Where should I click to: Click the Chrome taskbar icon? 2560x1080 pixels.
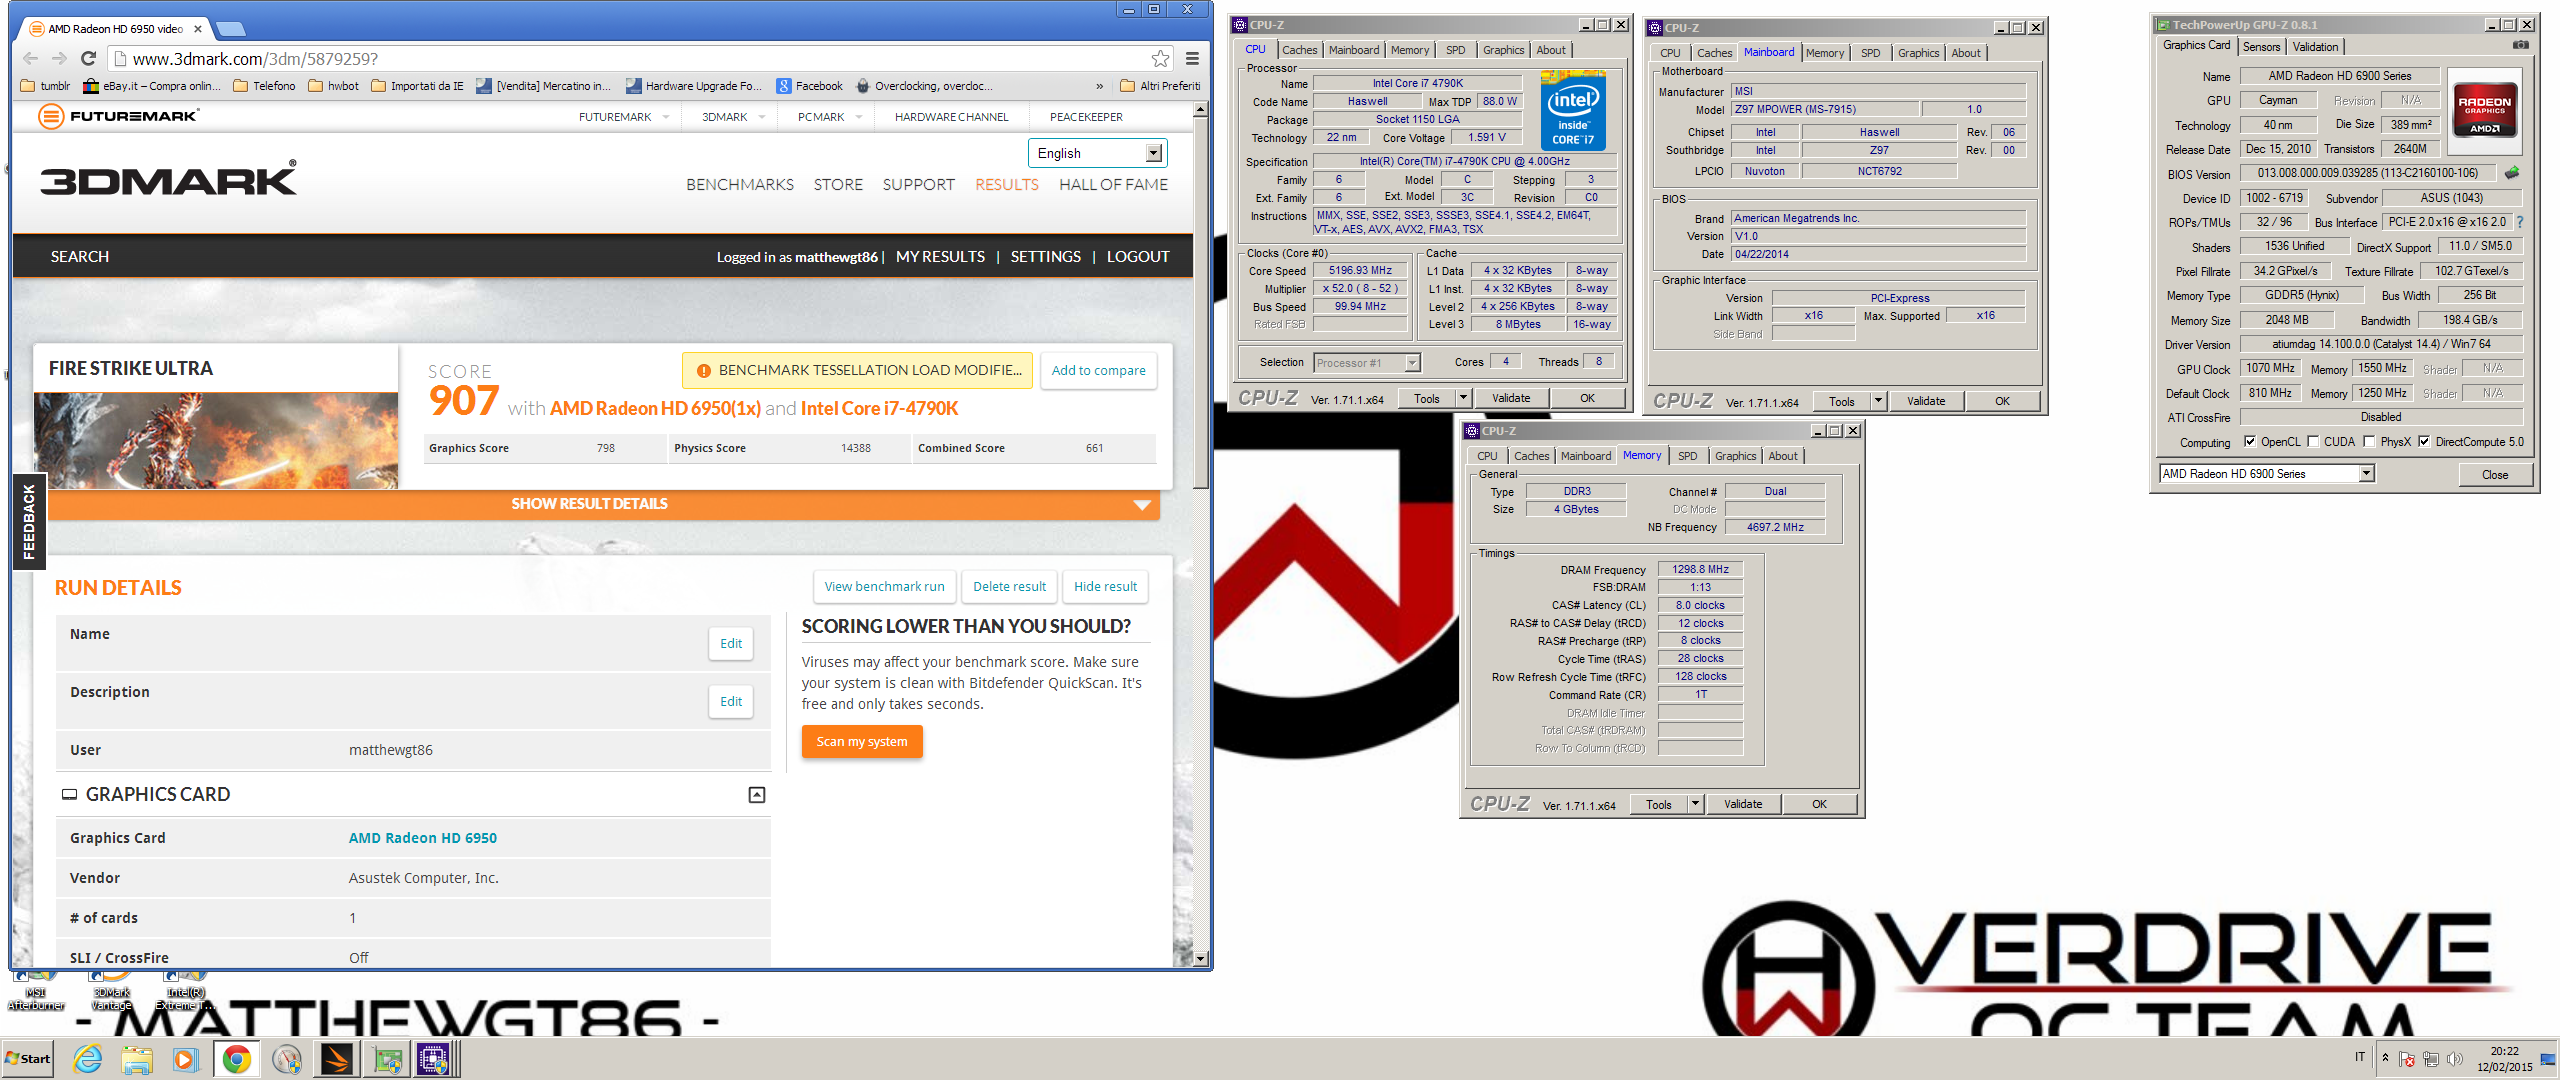pos(237,1059)
